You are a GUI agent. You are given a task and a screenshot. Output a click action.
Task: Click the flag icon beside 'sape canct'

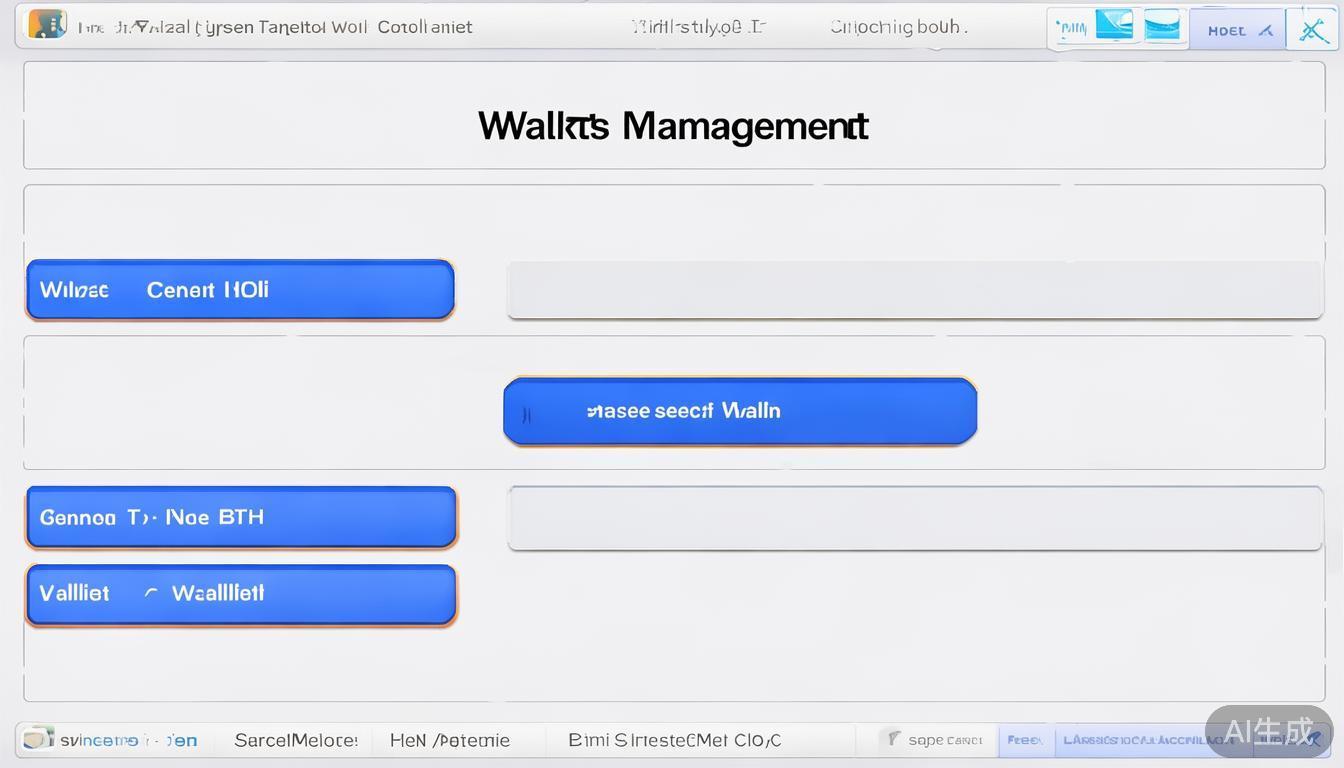(893, 739)
